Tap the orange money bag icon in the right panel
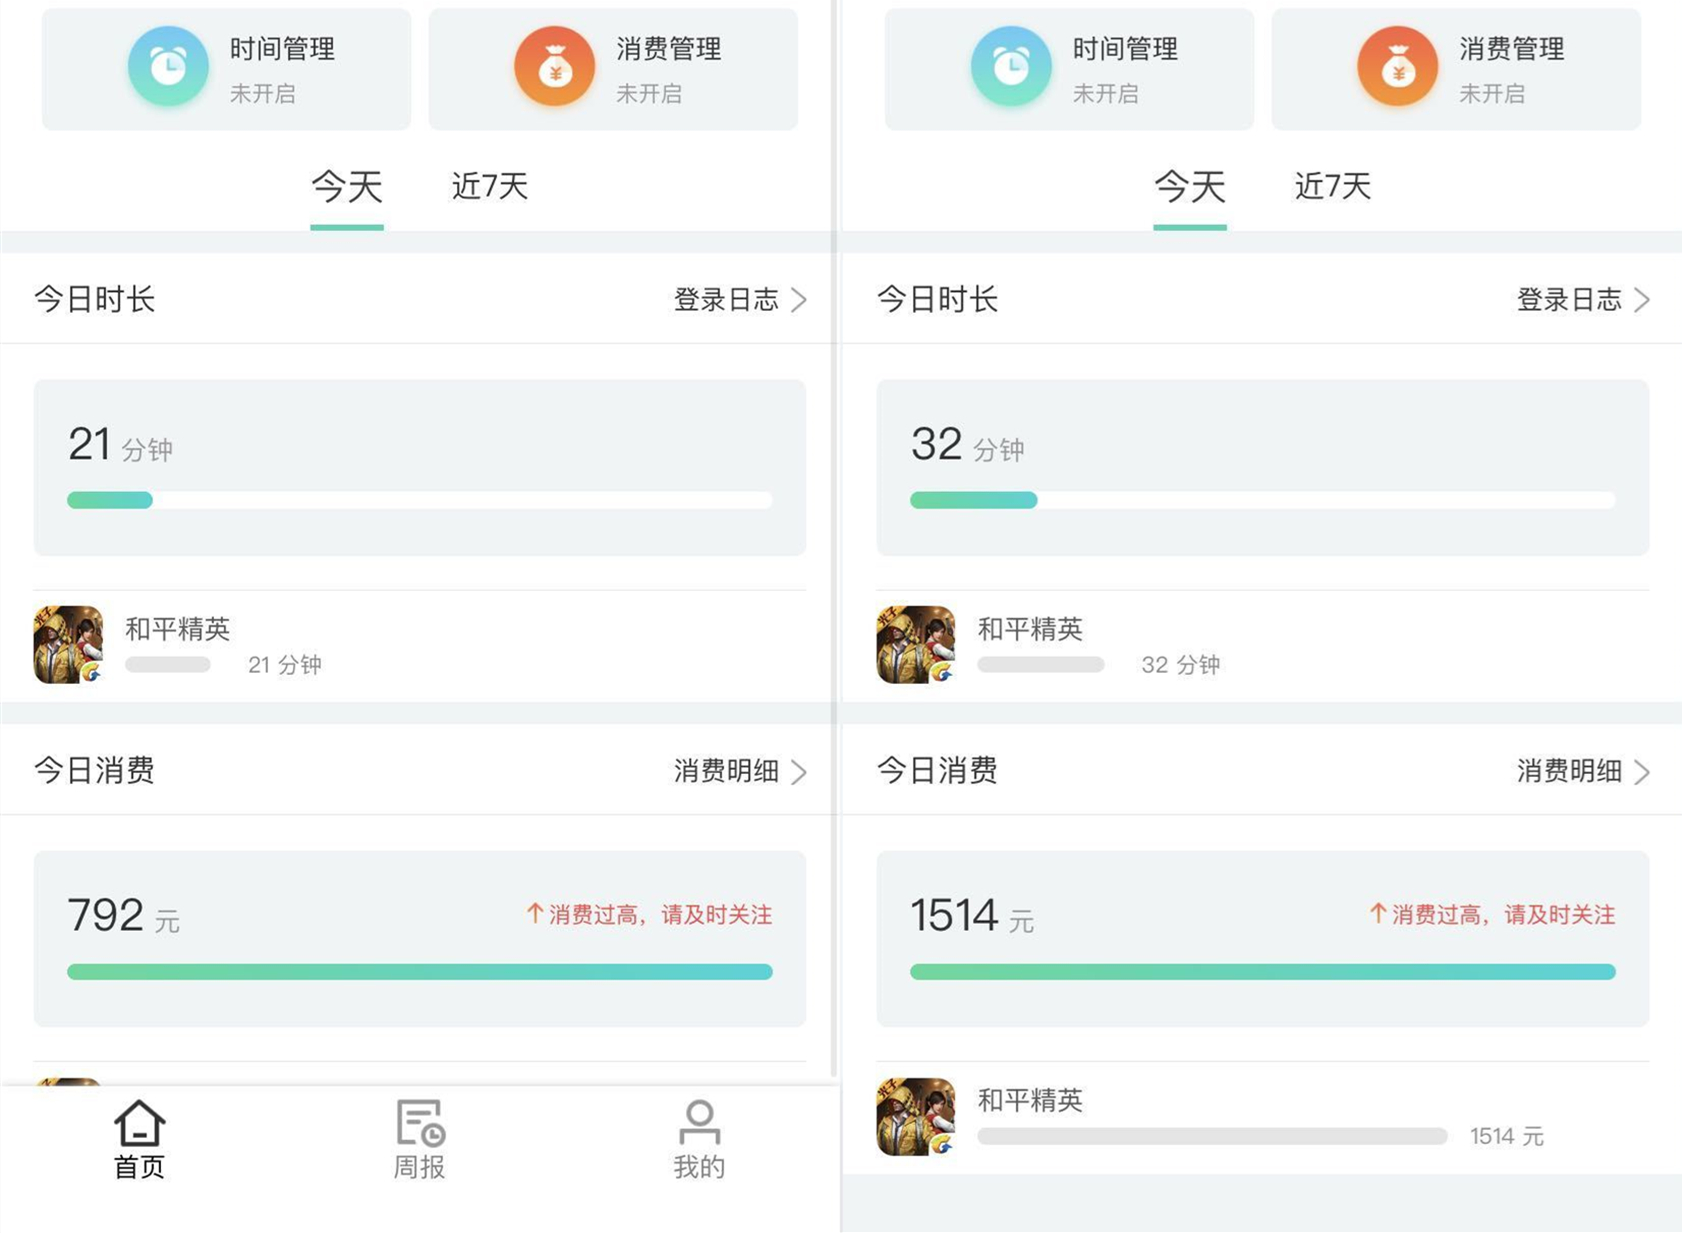 click(1398, 67)
